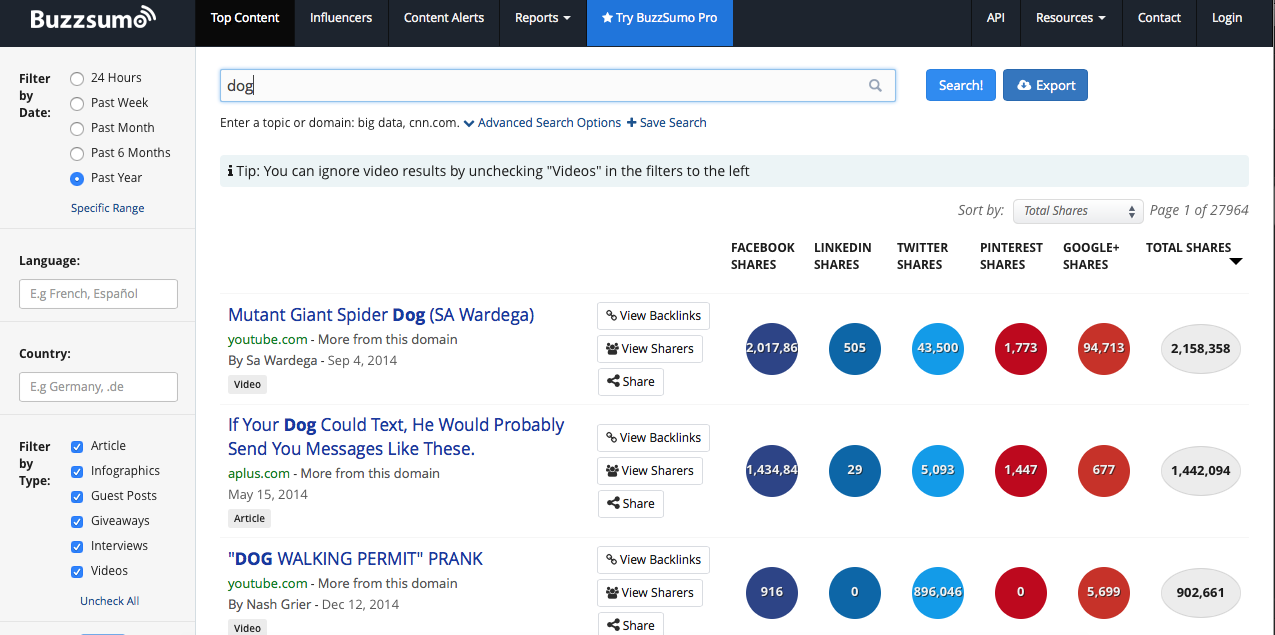Image resolution: width=1275 pixels, height=635 pixels.
Task: Uncheck the Videos type checkbox
Action: (77, 572)
